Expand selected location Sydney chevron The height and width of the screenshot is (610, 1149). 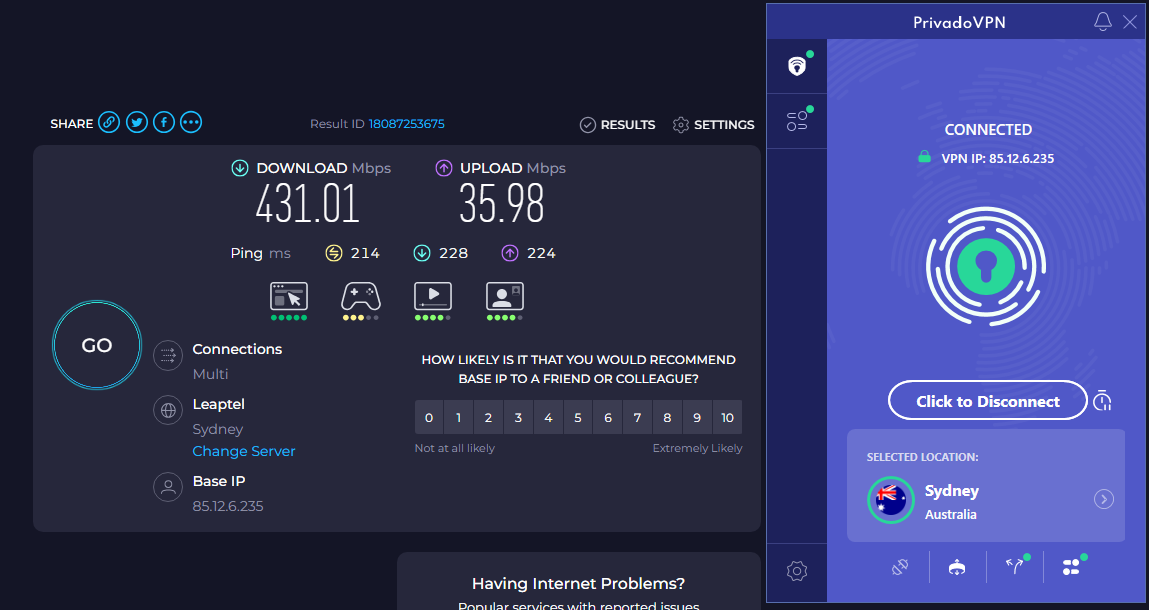[x=1104, y=499]
